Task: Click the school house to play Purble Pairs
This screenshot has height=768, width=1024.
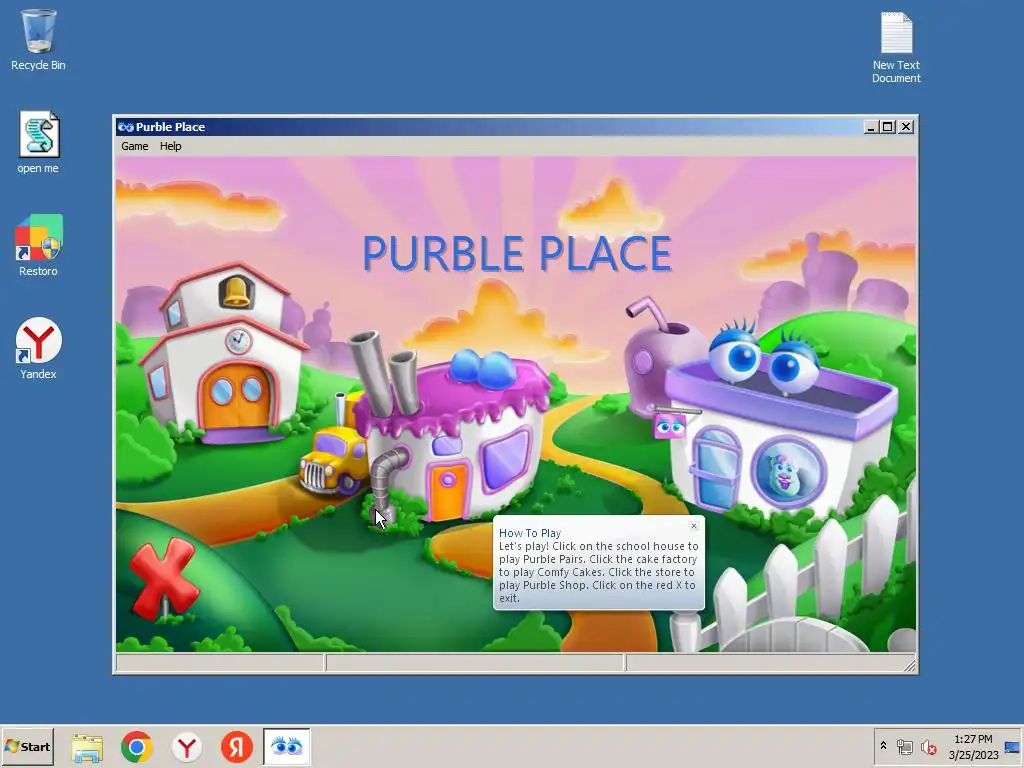Action: coord(222,353)
